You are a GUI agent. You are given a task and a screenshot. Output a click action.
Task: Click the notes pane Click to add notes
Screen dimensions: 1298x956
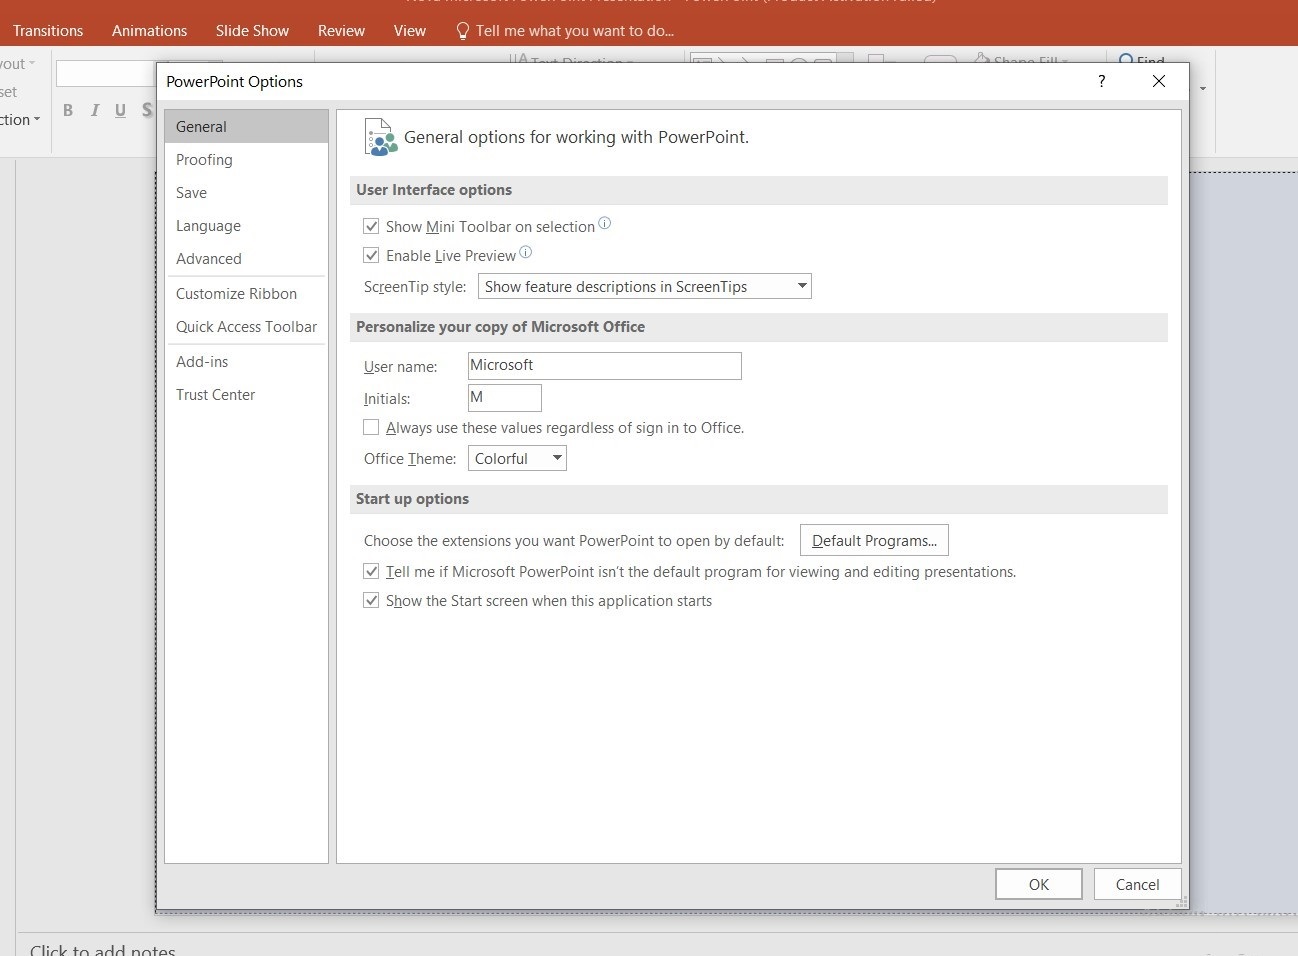click(x=103, y=950)
